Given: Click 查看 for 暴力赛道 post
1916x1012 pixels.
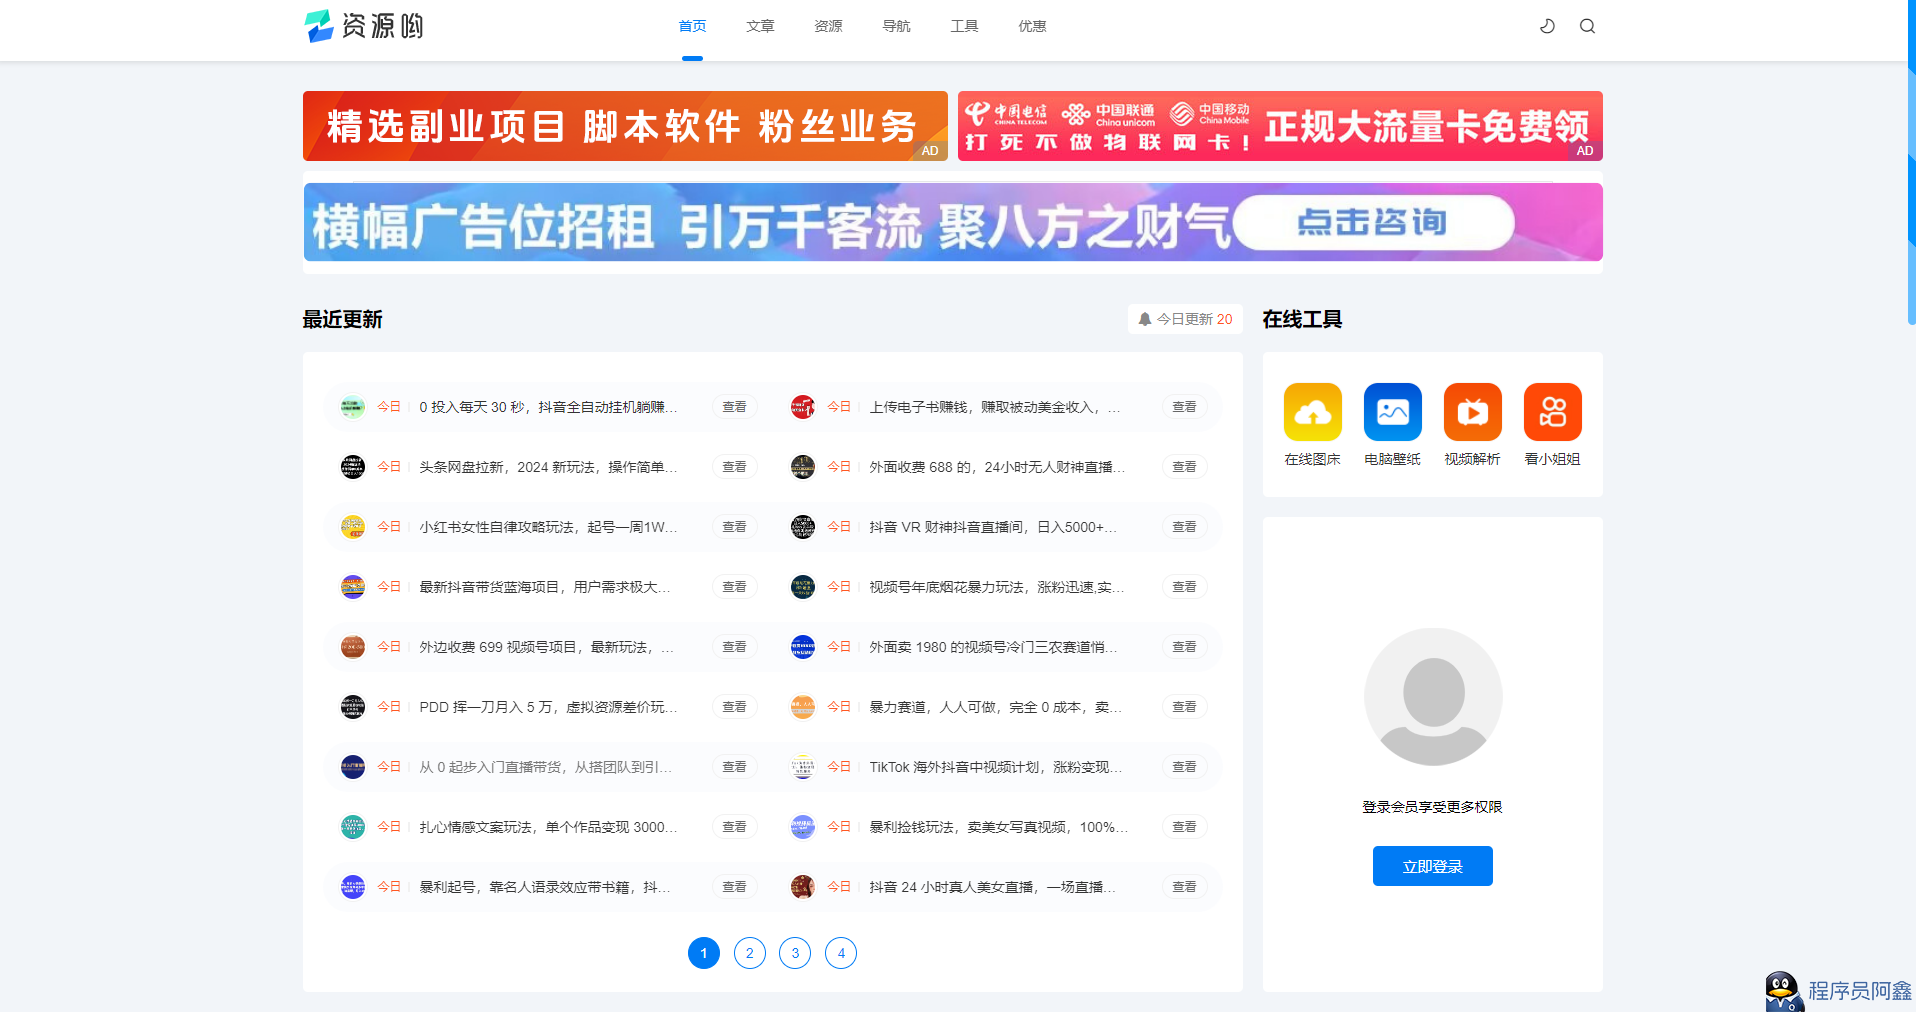Looking at the screenshot, I should point(1185,707).
